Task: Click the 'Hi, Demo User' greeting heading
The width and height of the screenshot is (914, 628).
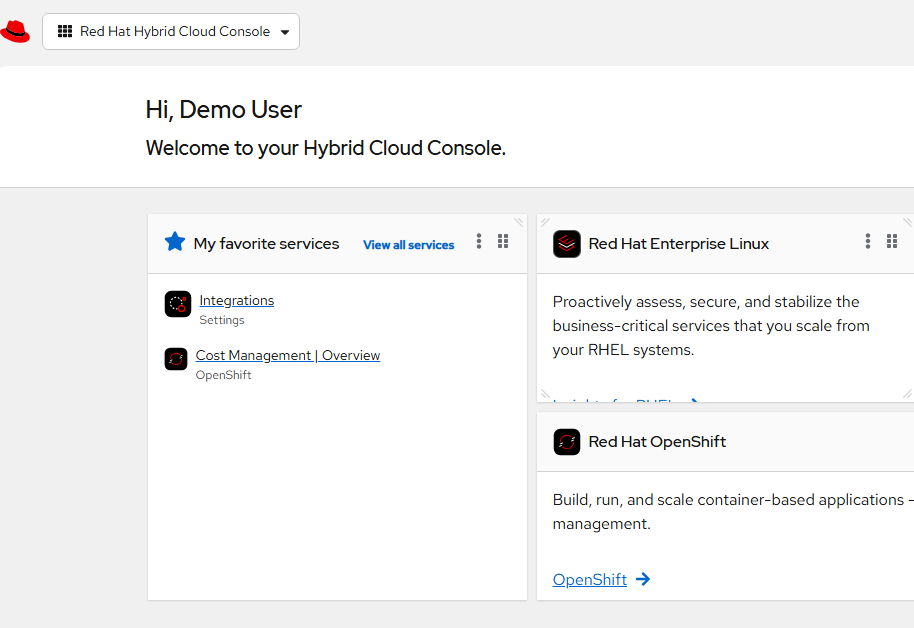Action: pyautogui.click(x=224, y=110)
